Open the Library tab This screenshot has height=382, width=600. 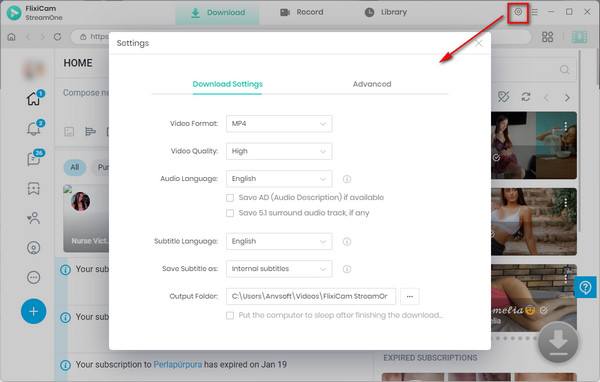tap(386, 12)
